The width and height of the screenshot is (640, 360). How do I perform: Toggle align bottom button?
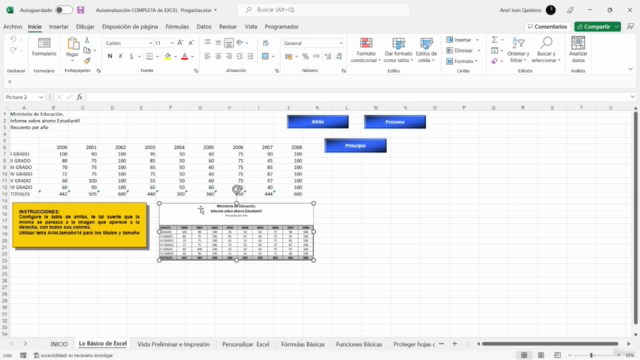point(229,42)
